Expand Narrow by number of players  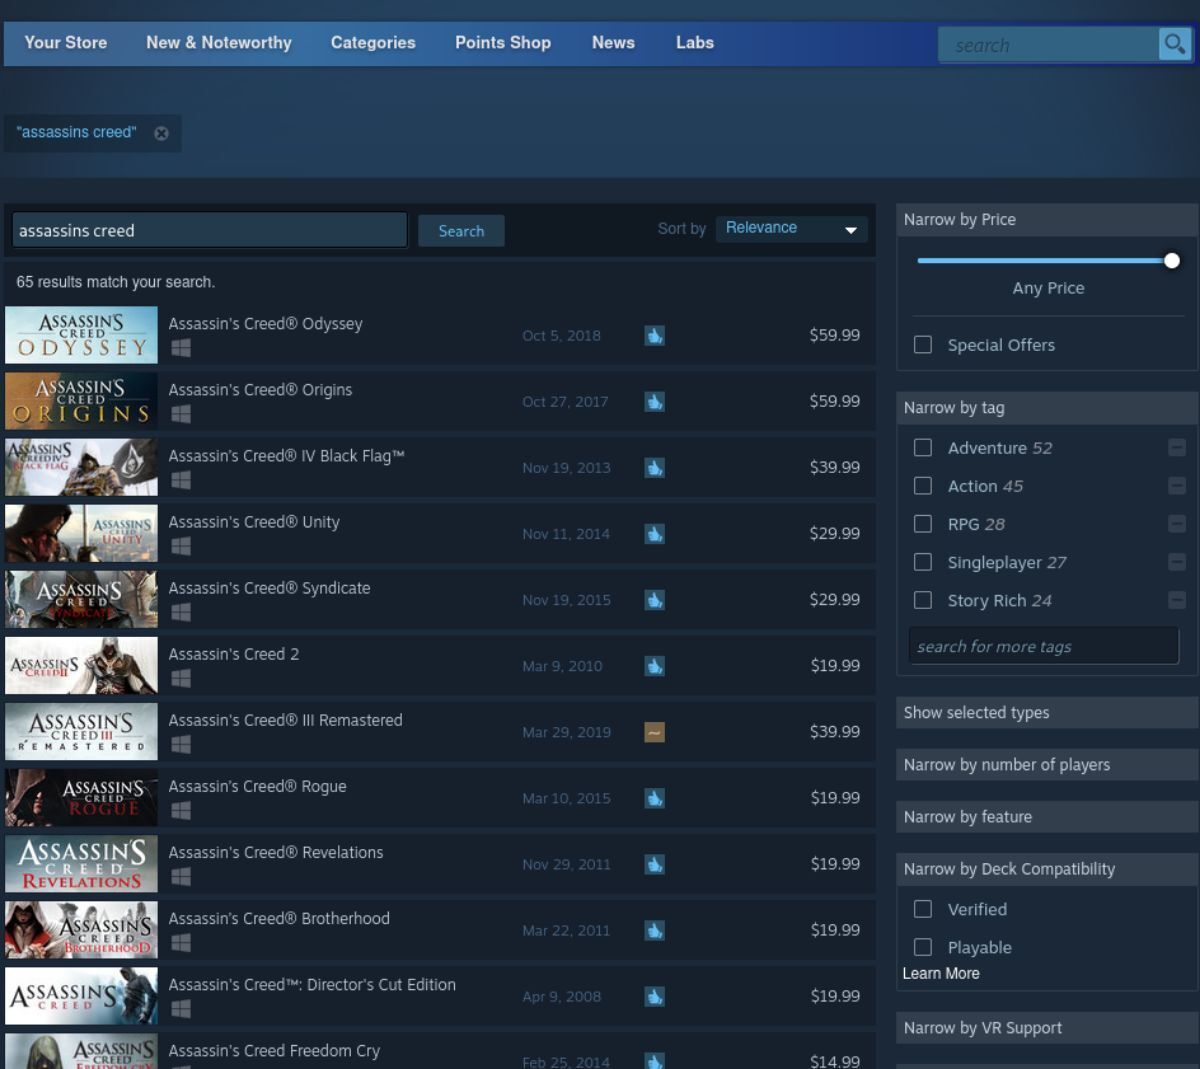tap(1047, 765)
